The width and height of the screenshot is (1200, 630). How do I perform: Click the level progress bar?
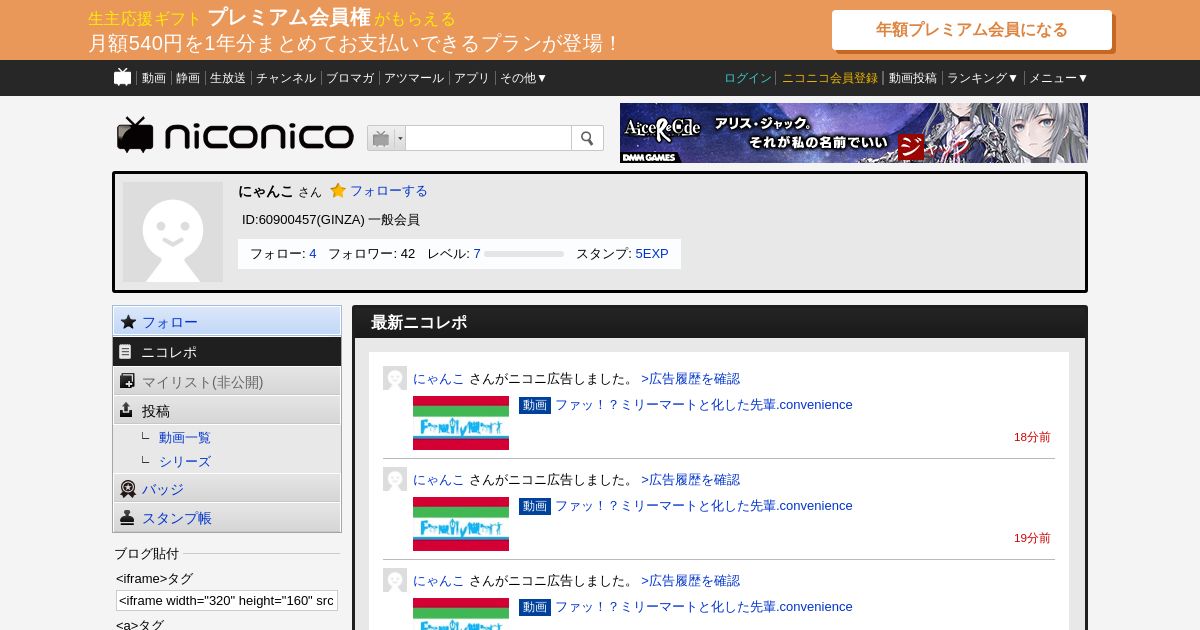(524, 254)
